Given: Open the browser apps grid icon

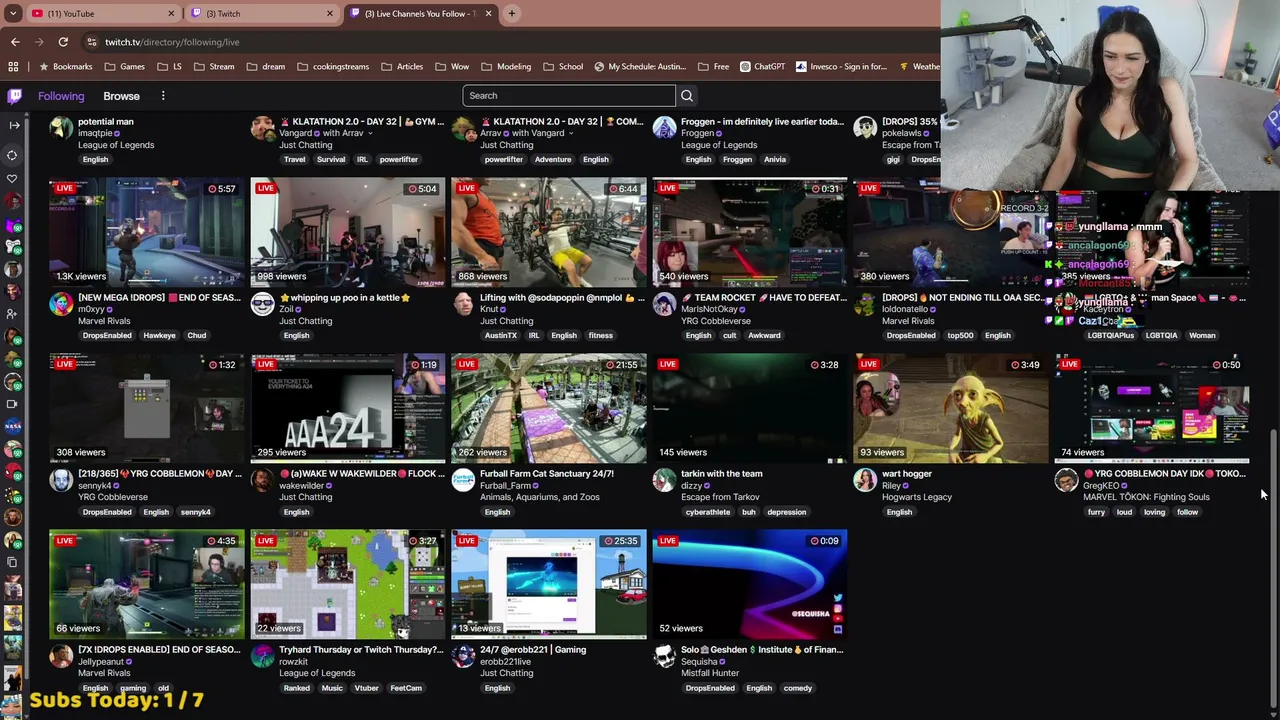Looking at the screenshot, I should pos(13,67).
